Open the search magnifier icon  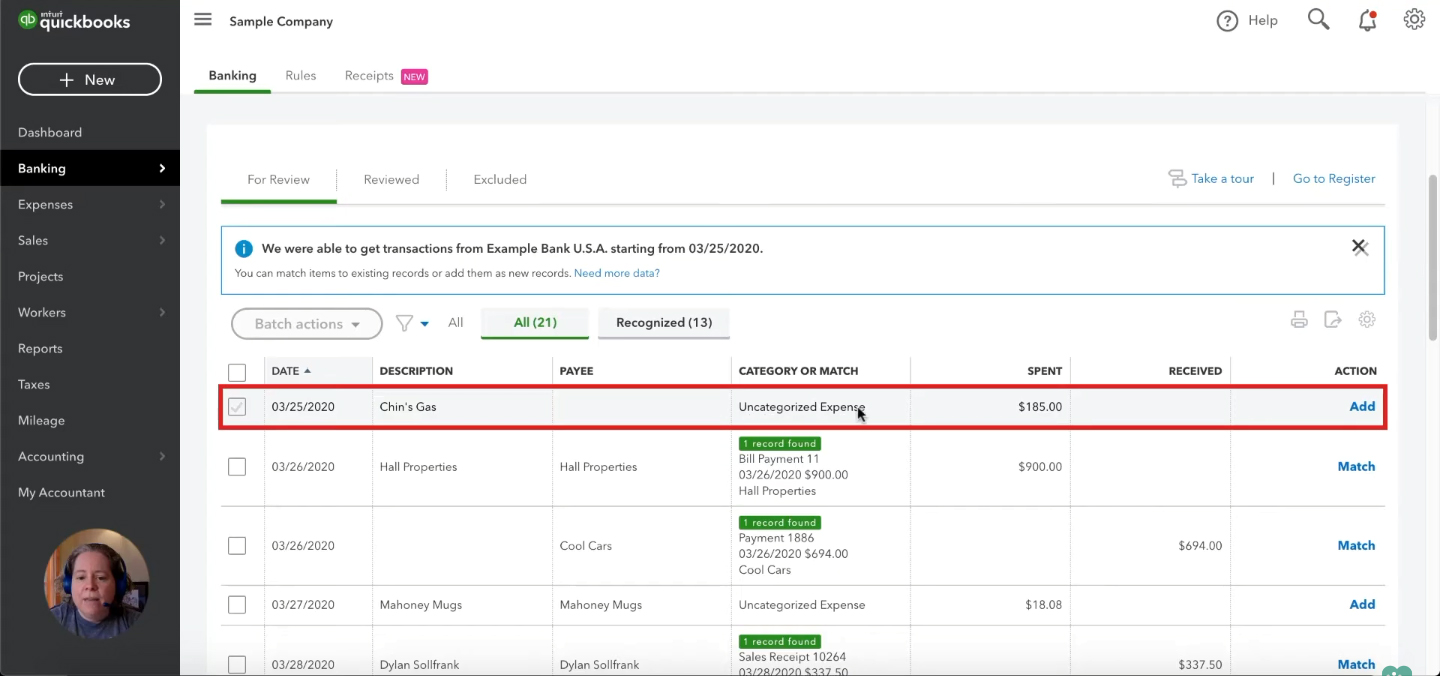pyautogui.click(x=1319, y=20)
